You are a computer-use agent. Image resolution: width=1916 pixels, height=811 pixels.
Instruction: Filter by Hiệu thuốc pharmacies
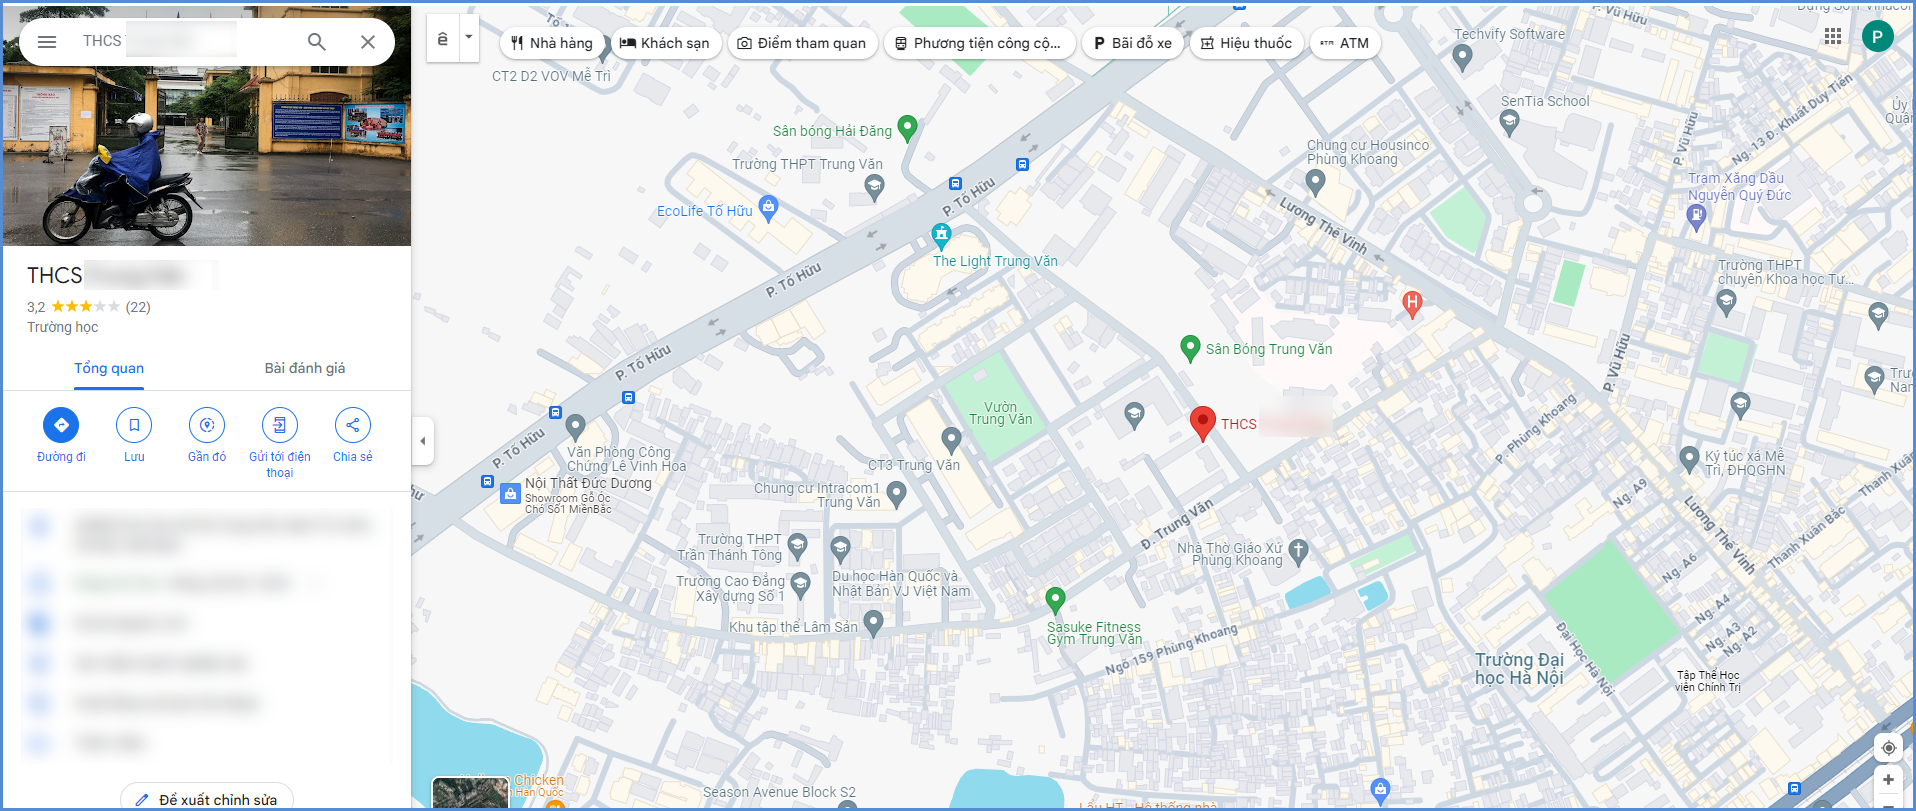[x=1246, y=43]
